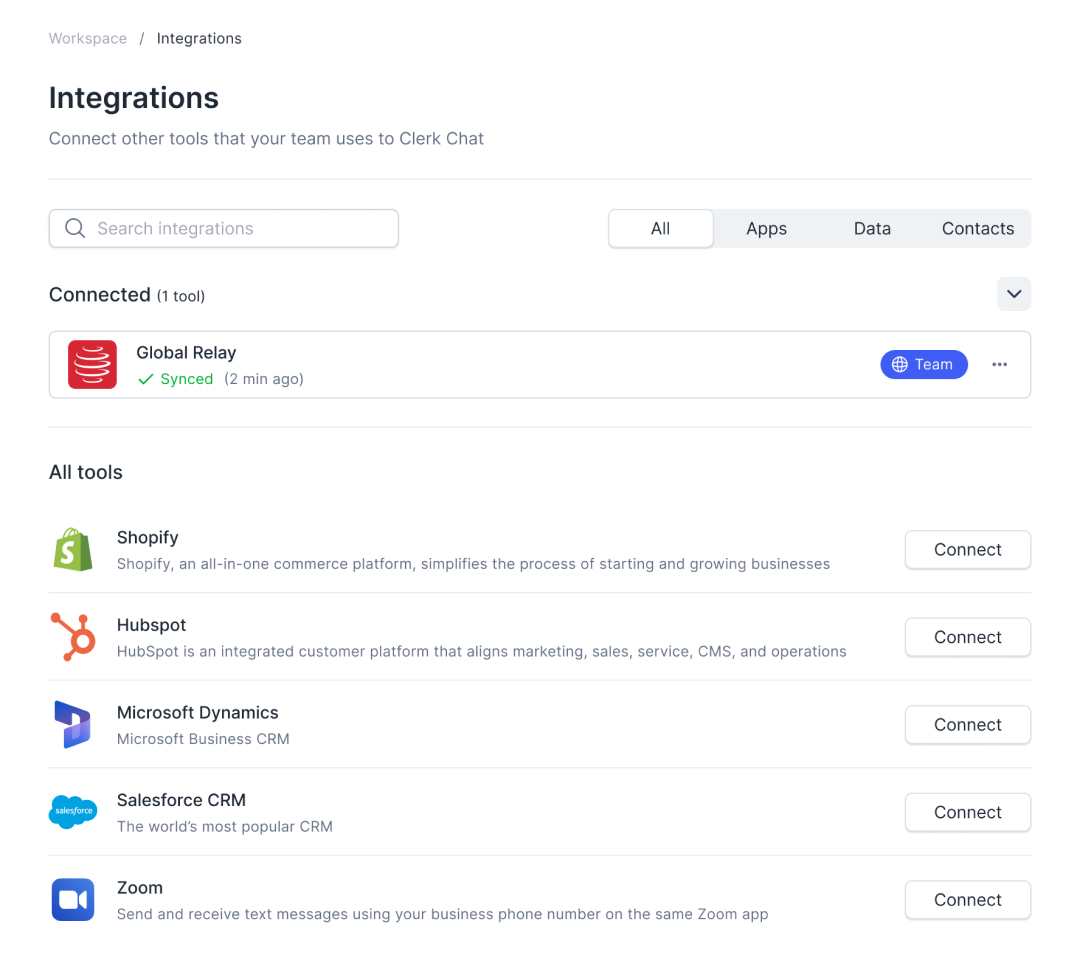
Task: Click the '(2 min ago)' sync timestamp
Action: pyautogui.click(x=264, y=379)
